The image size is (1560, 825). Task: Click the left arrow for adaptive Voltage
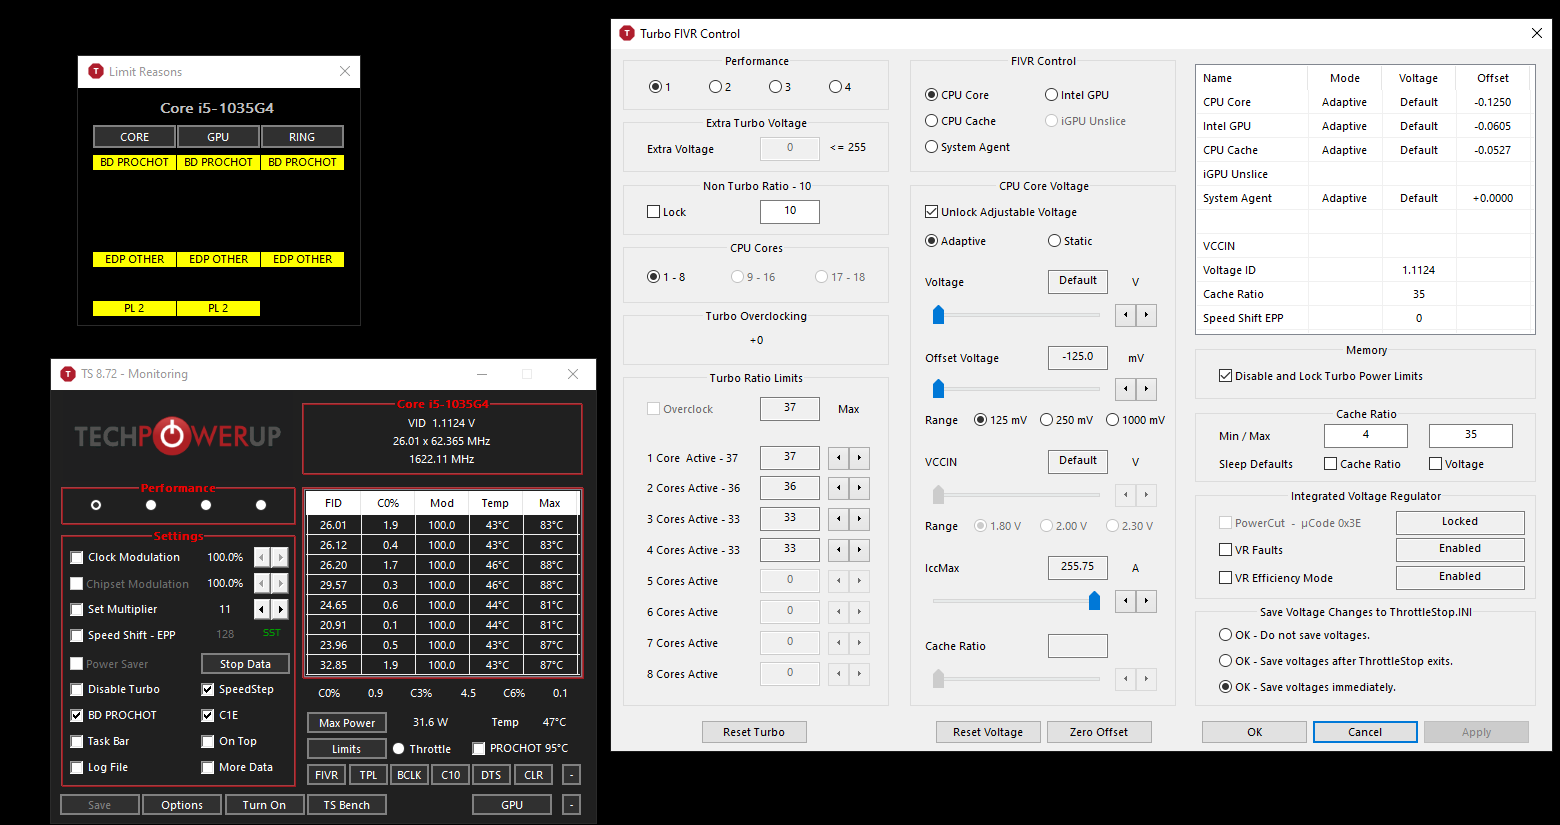click(x=1126, y=315)
